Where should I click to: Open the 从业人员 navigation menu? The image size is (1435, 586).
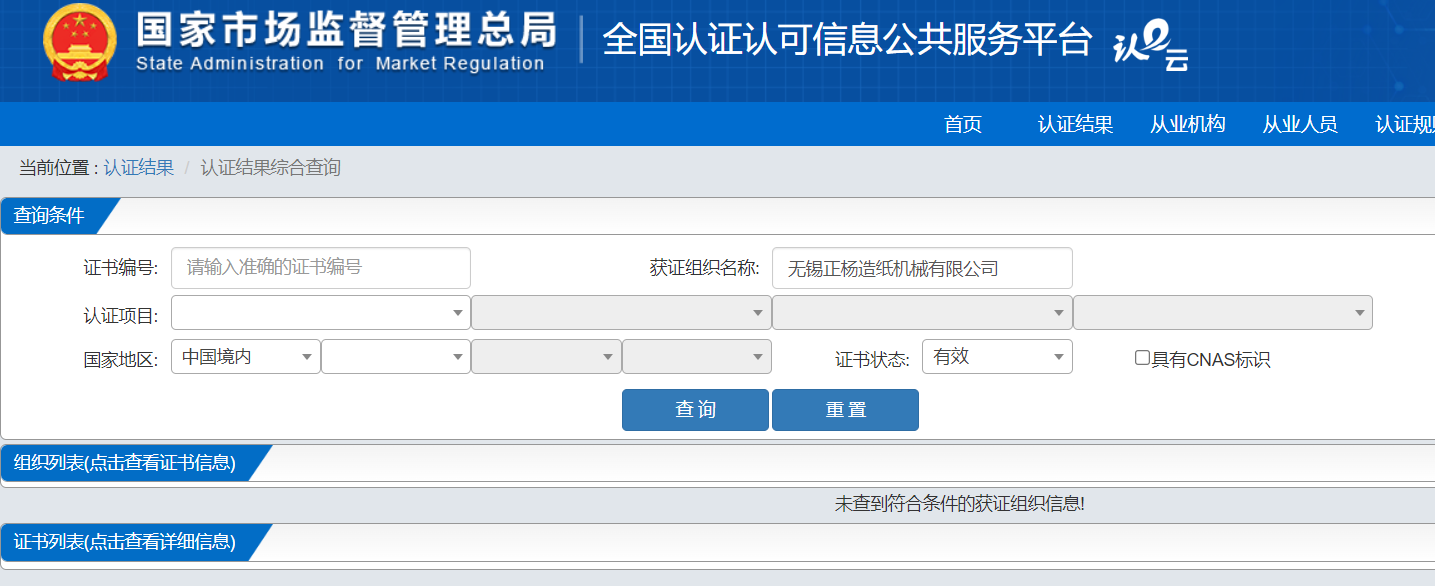coord(1300,124)
